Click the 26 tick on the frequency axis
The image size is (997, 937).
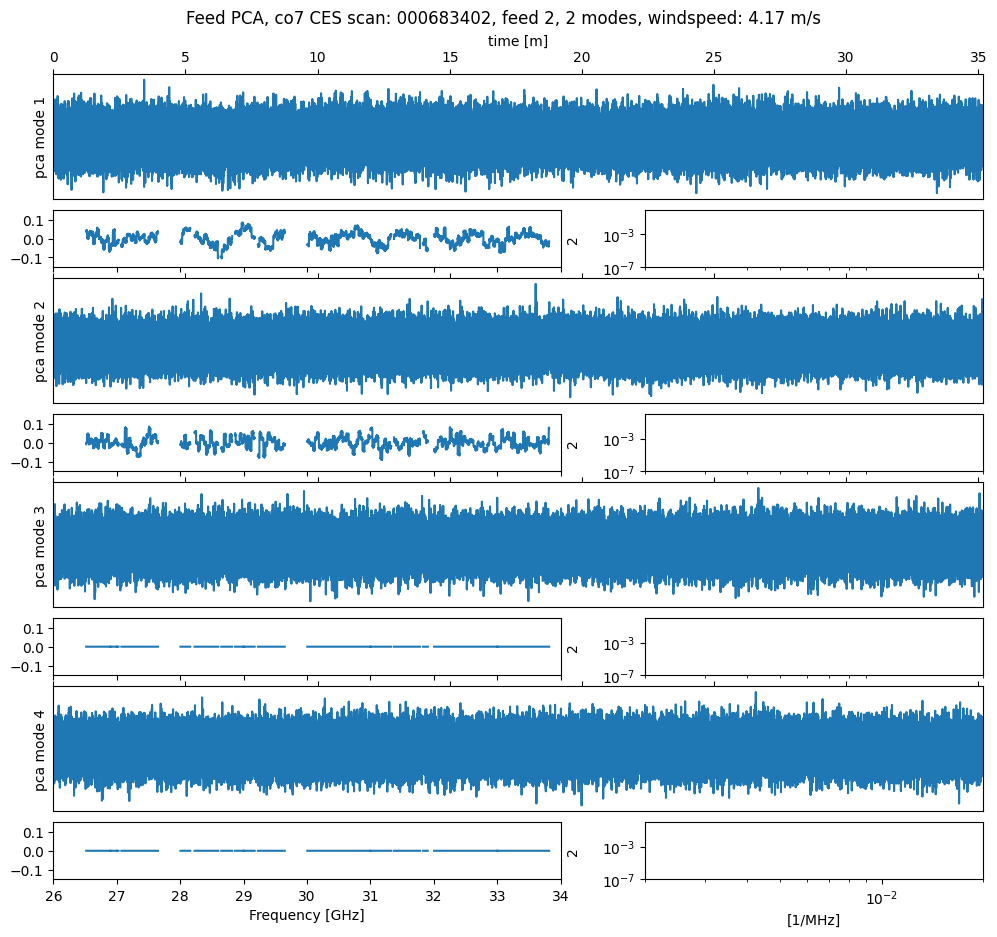click(x=54, y=895)
